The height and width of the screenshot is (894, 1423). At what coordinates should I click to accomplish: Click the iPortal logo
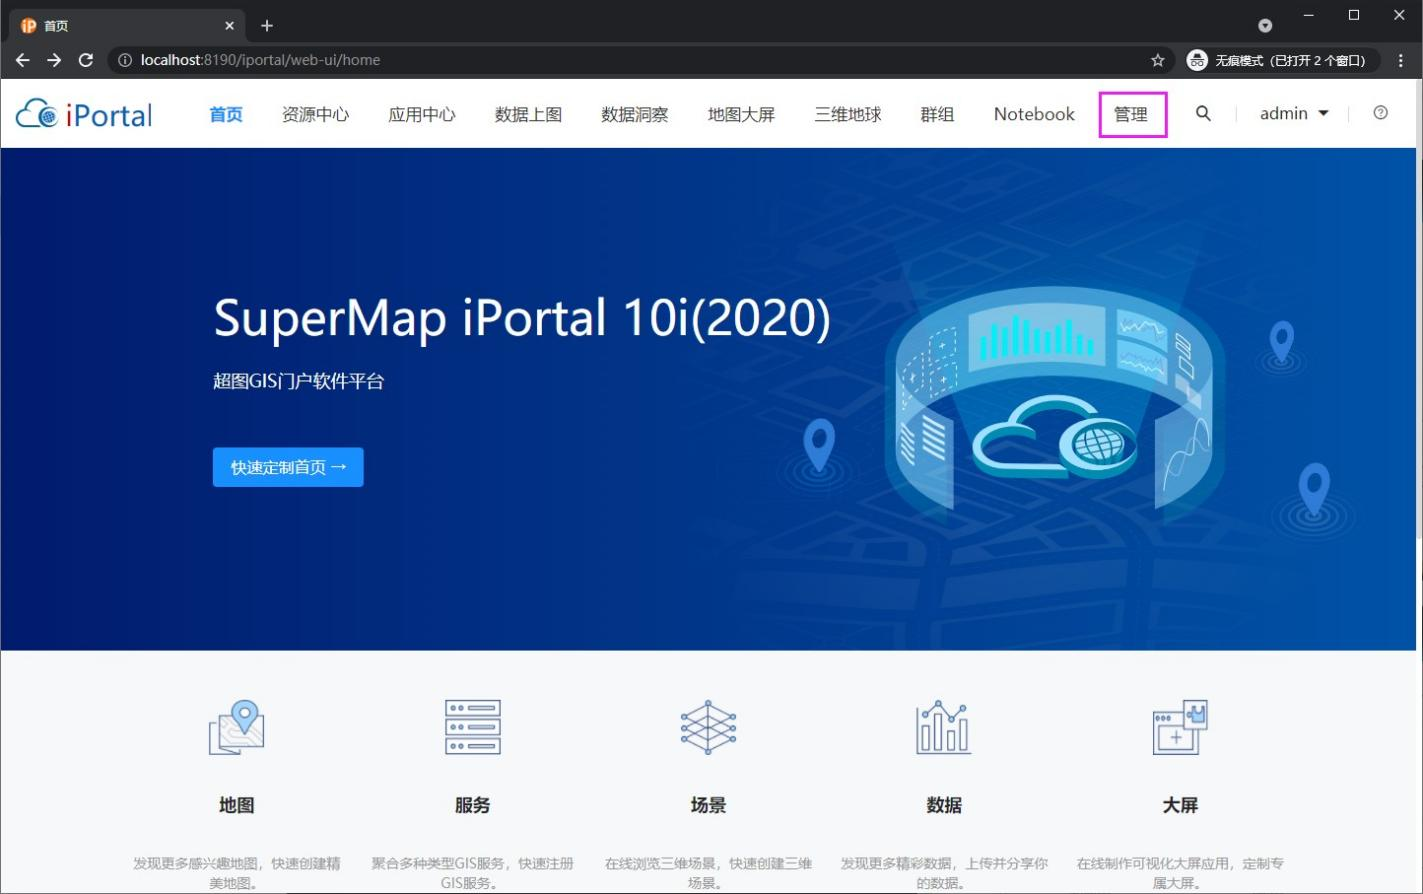click(84, 114)
